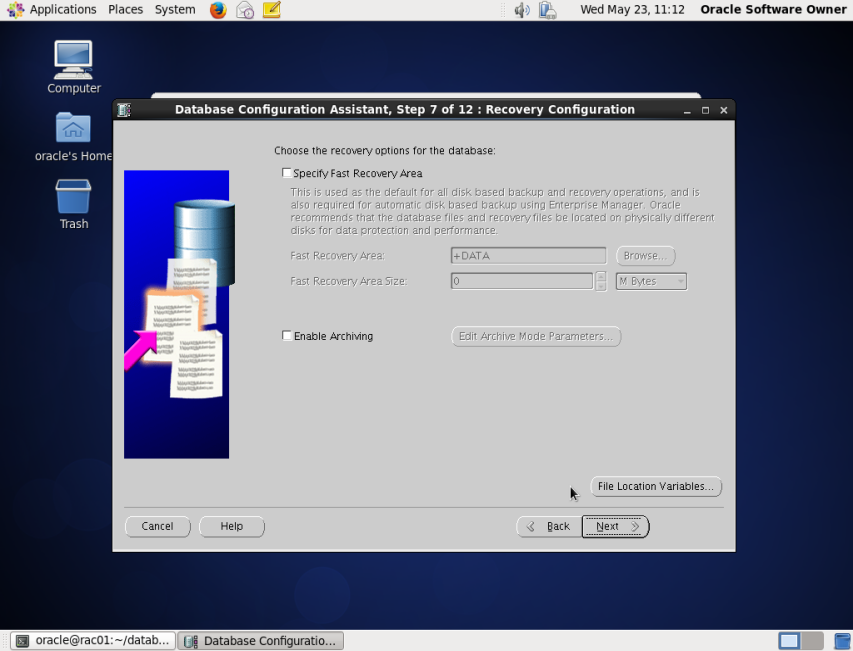
Task: Open the network connection icon
Action: click(x=547, y=10)
